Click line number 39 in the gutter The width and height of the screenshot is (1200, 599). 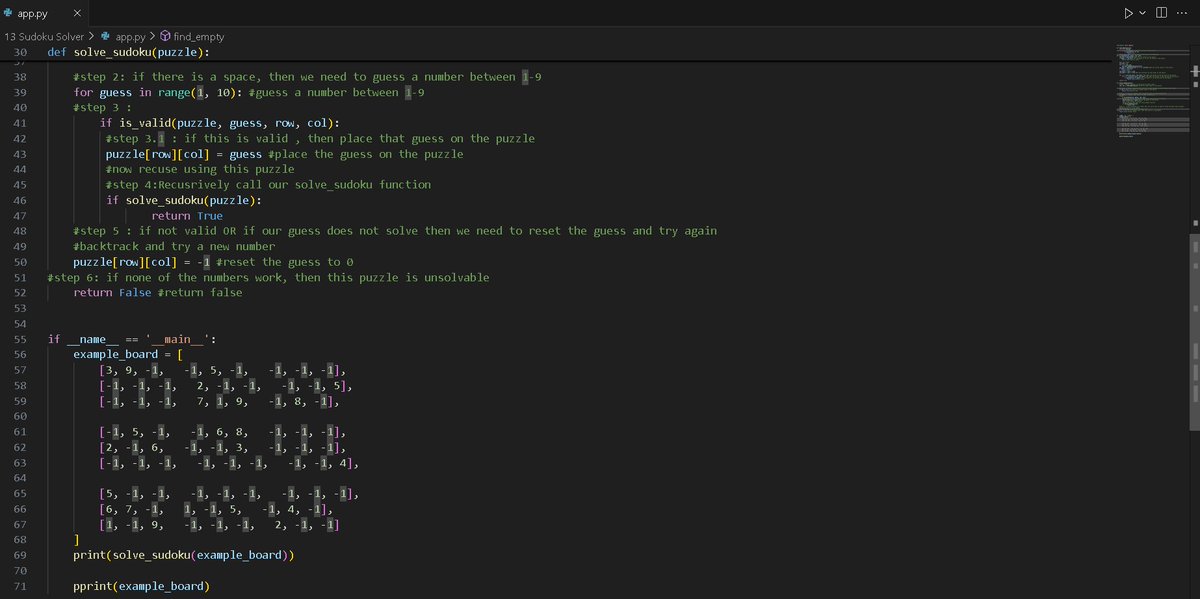(20, 92)
